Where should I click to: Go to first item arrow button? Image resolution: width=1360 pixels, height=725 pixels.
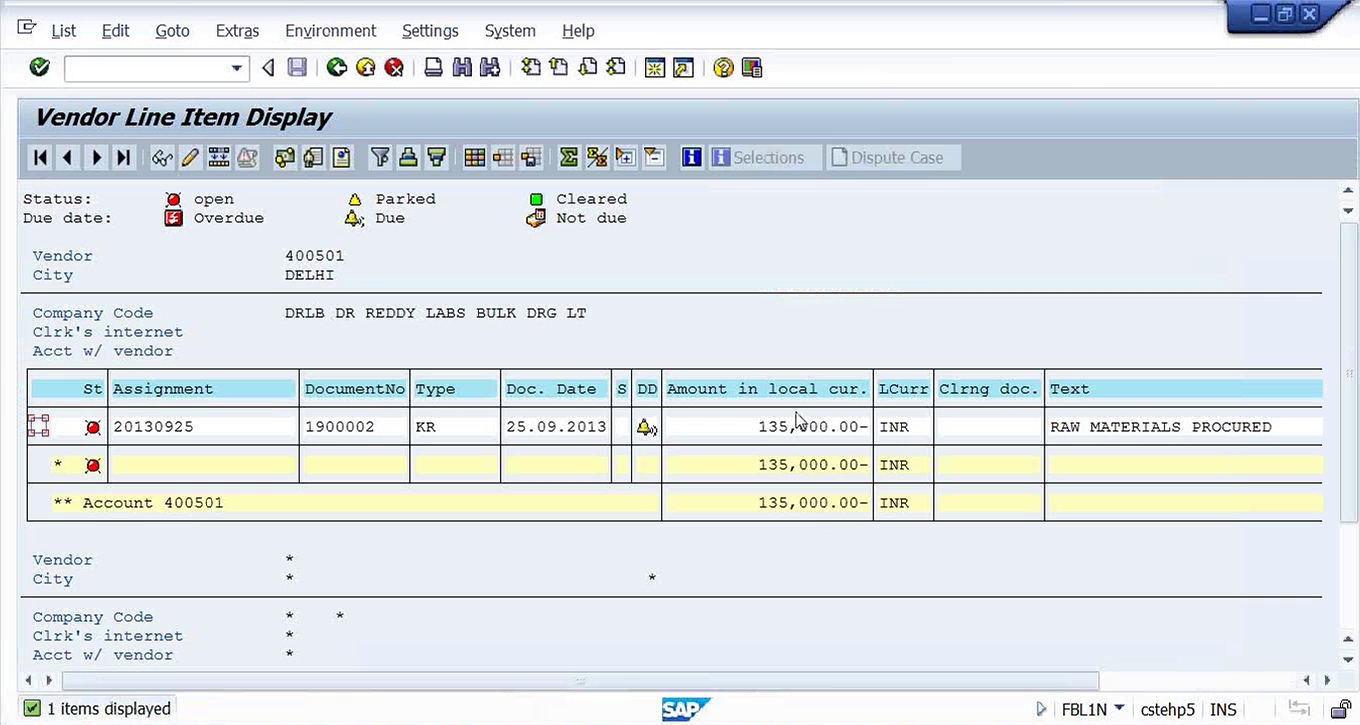pyautogui.click(x=40, y=157)
